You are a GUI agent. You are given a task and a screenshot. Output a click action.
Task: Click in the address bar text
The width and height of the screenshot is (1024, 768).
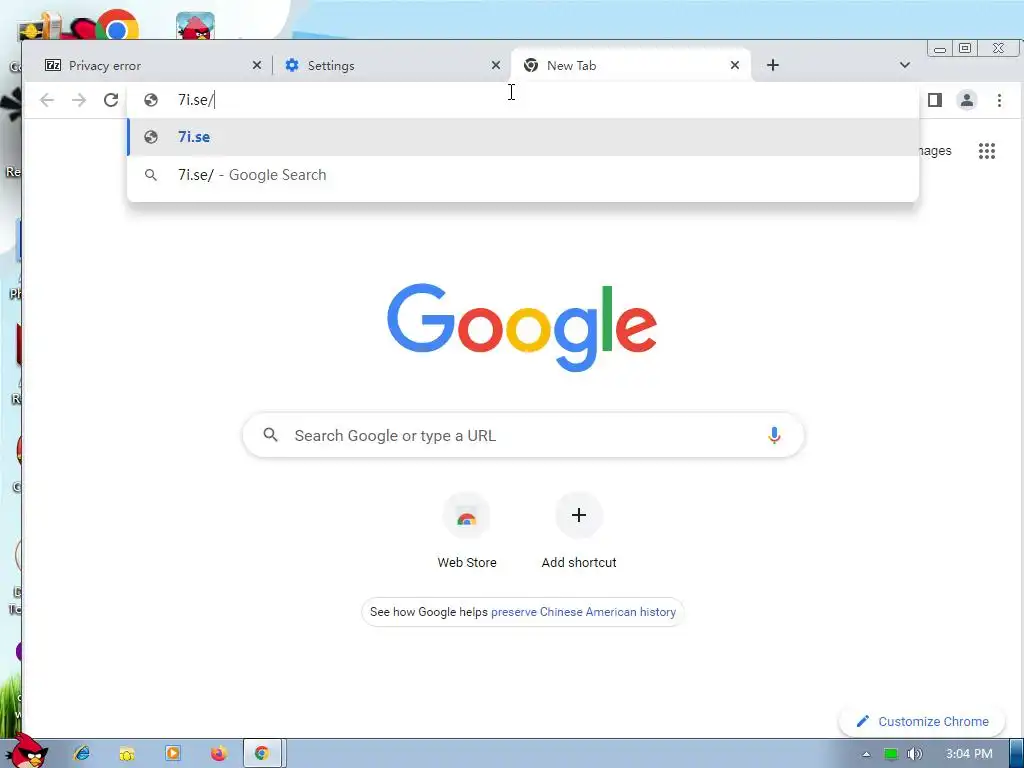coord(196,100)
